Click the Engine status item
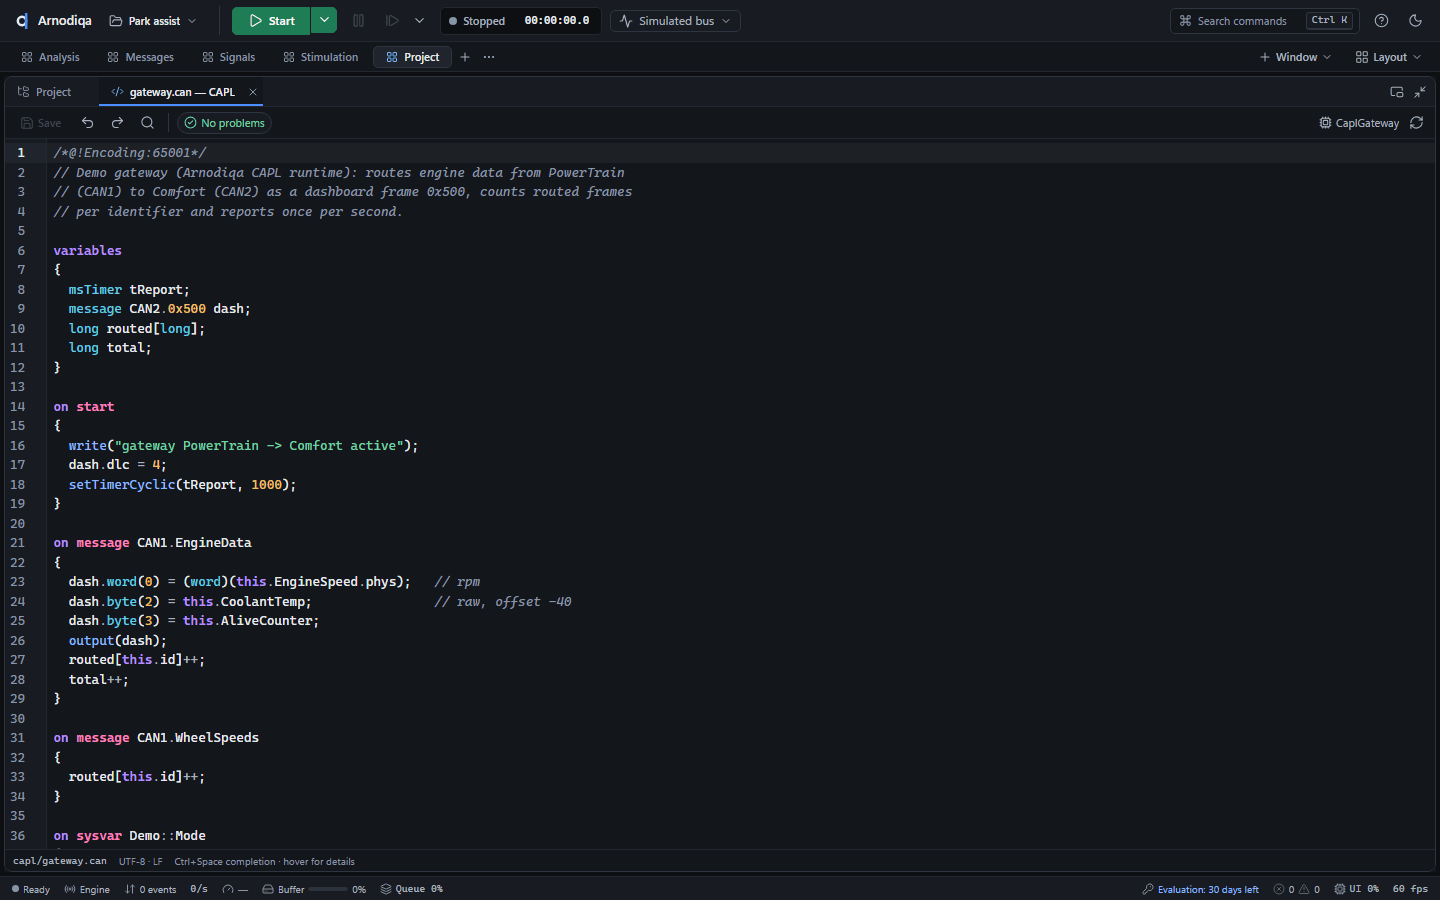 [x=87, y=889]
